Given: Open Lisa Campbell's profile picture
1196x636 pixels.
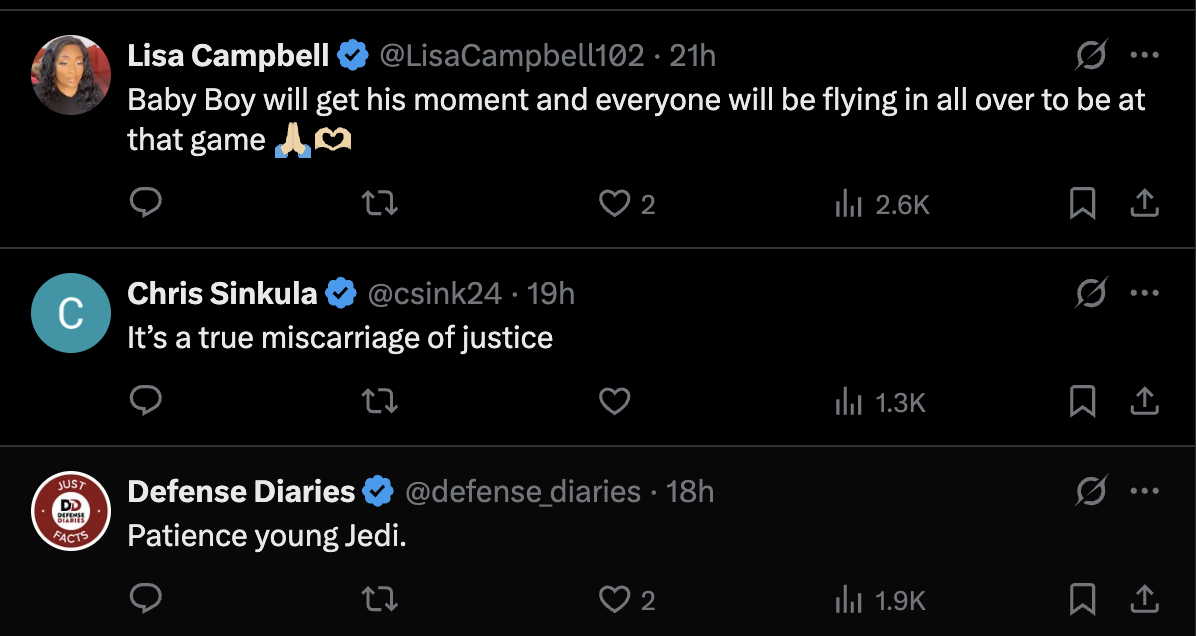Looking at the screenshot, I should click(70, 75).
